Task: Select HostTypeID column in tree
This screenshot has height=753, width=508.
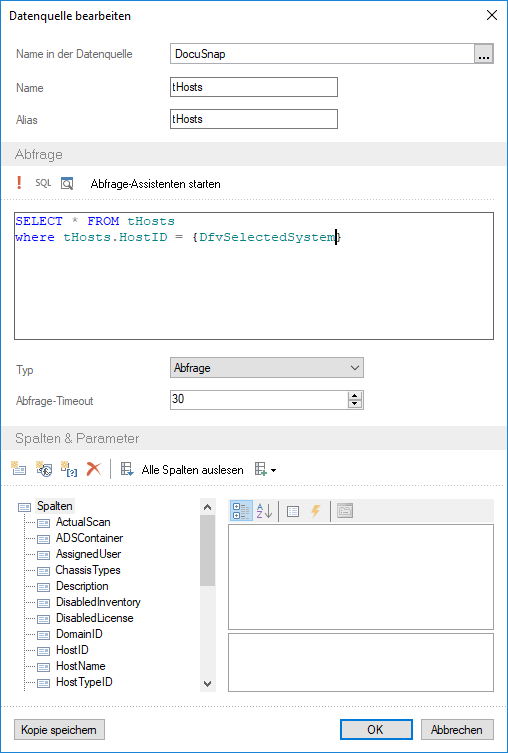Action: coord(85,682)
